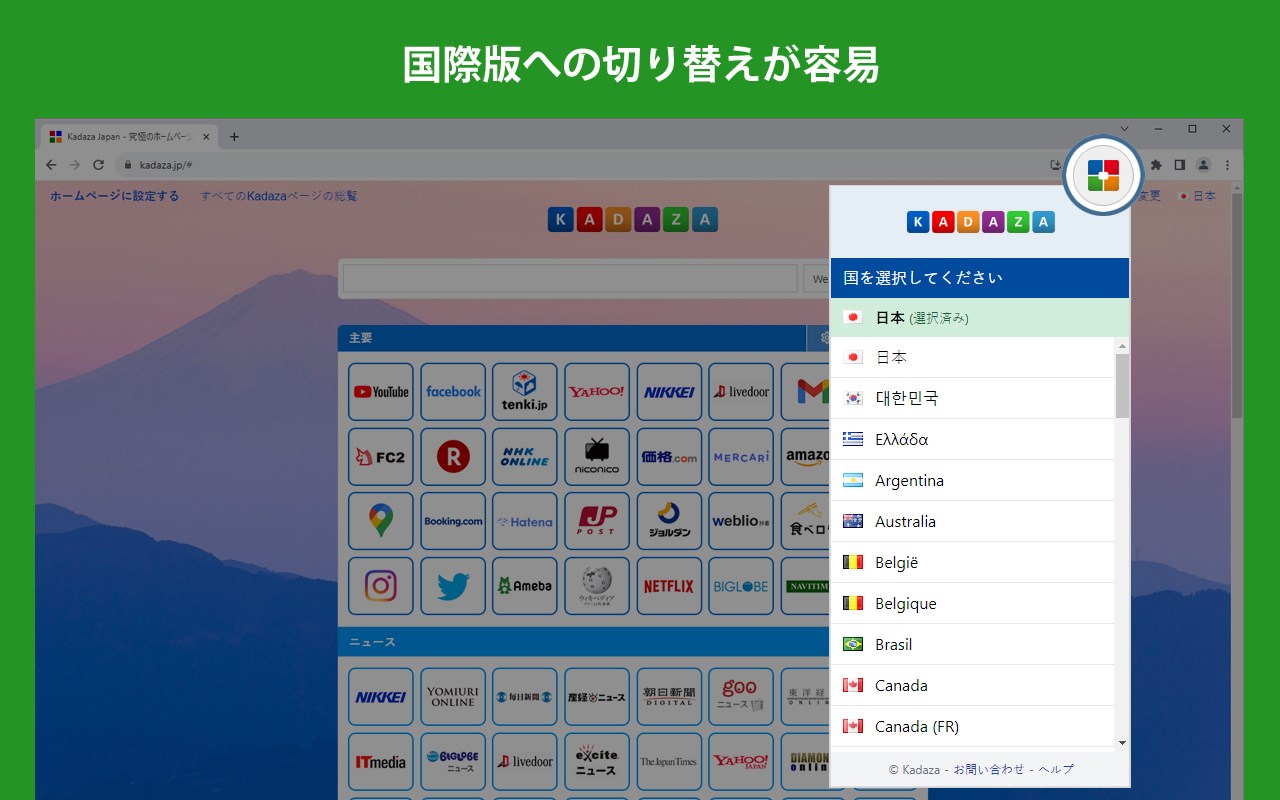
Task: Click the お問い合わせ link in popup footer
Action: pos(989,769)
